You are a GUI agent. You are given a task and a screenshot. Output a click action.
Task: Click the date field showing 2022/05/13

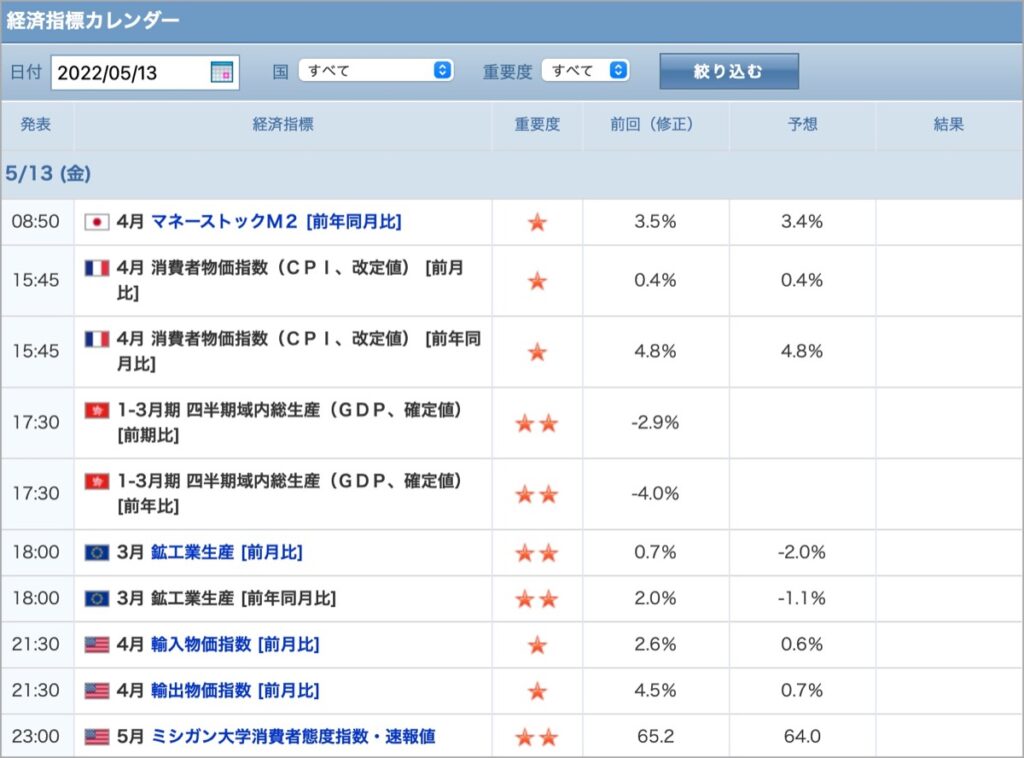145,72
